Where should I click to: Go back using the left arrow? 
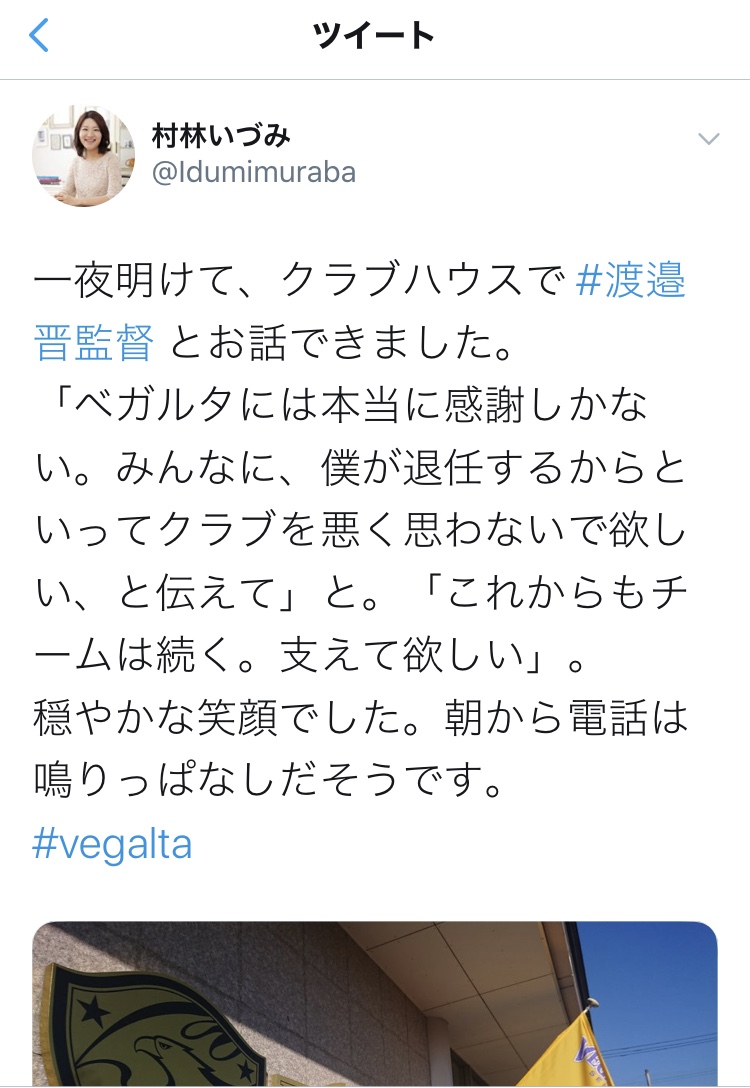[40, 37]
